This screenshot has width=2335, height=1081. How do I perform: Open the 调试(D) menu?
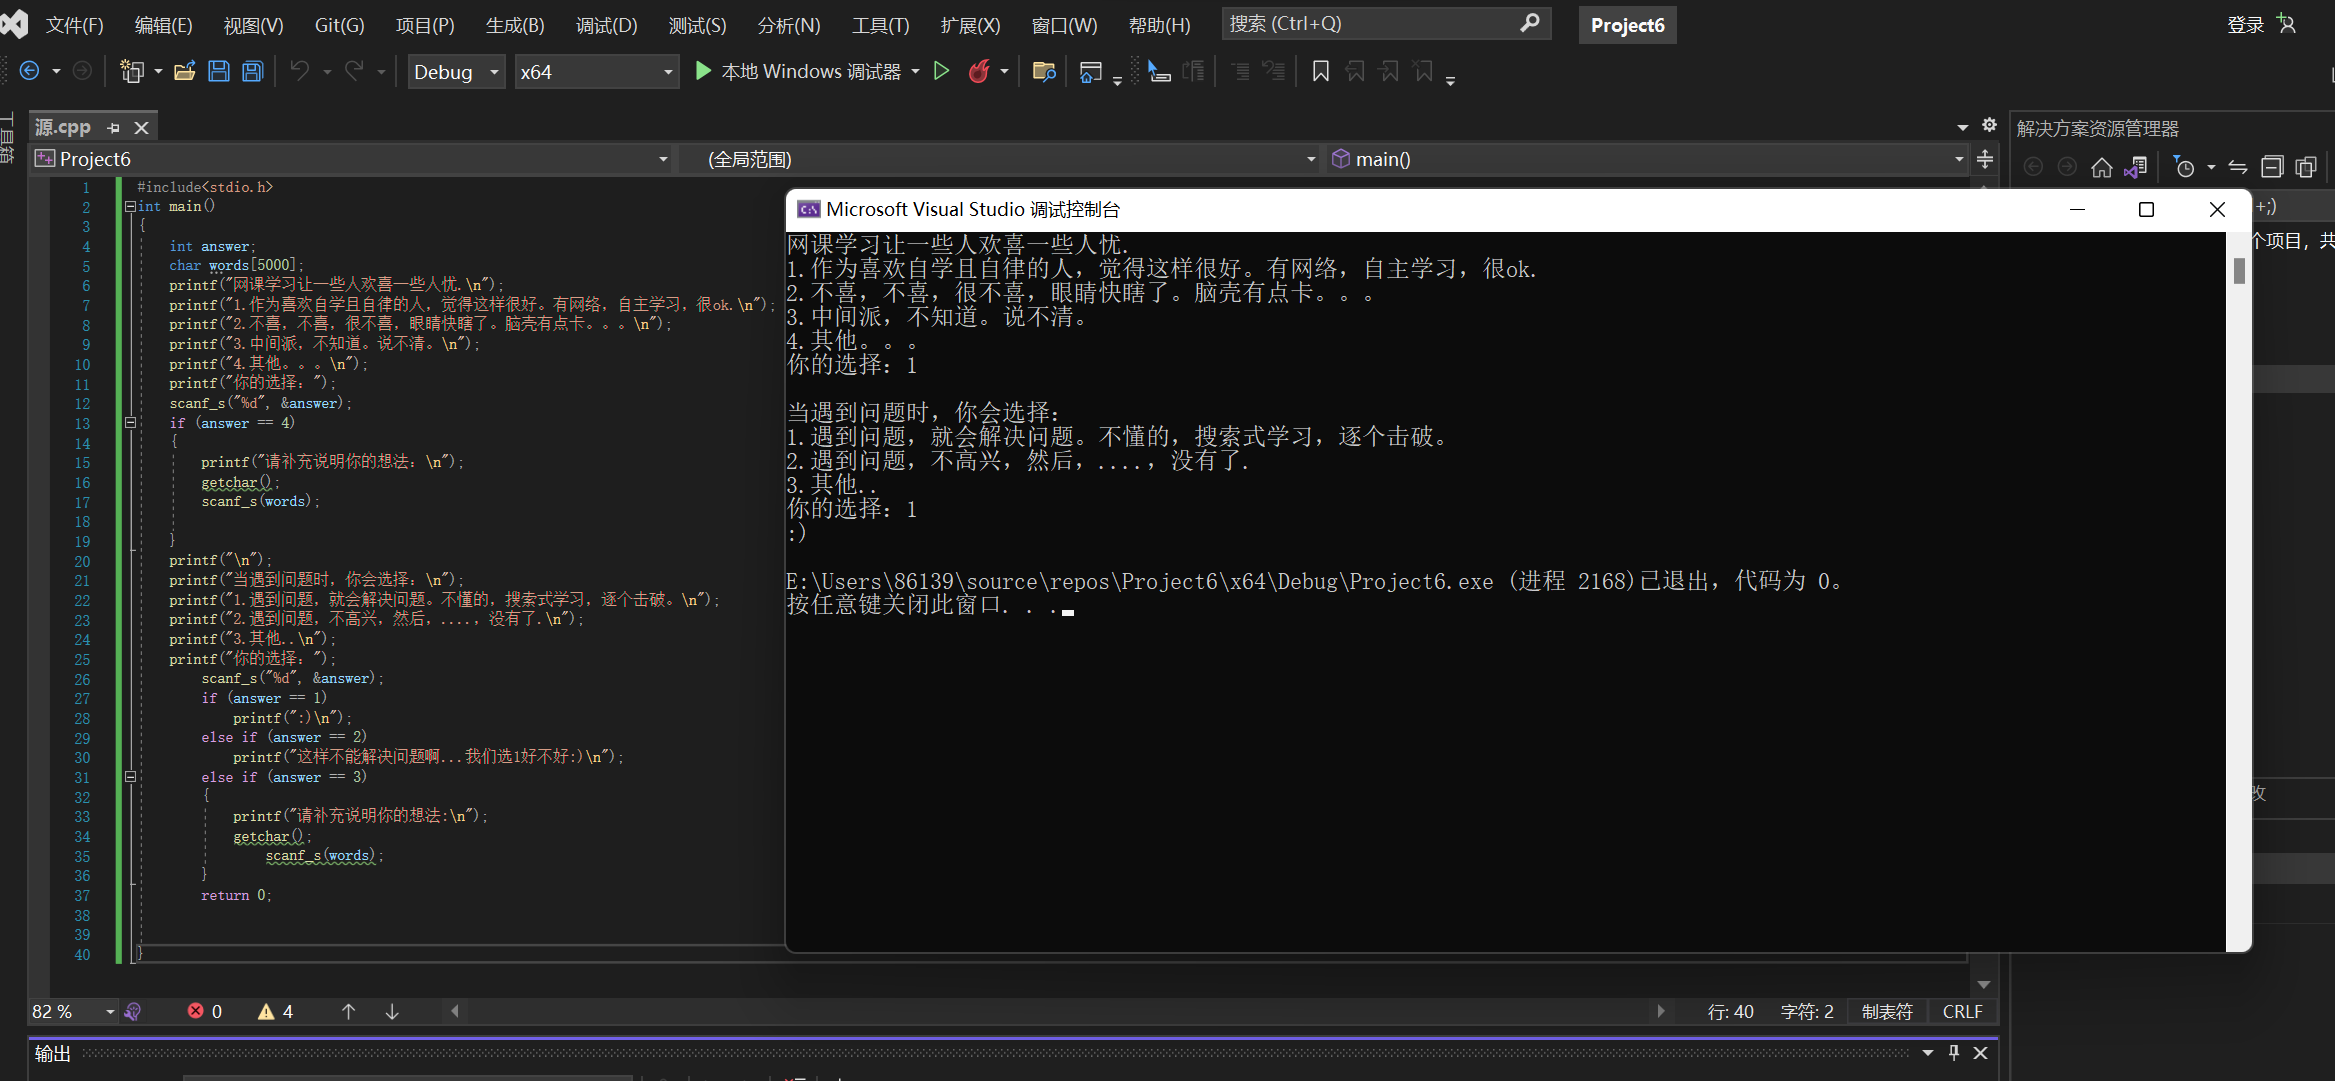tap(606, 25)
